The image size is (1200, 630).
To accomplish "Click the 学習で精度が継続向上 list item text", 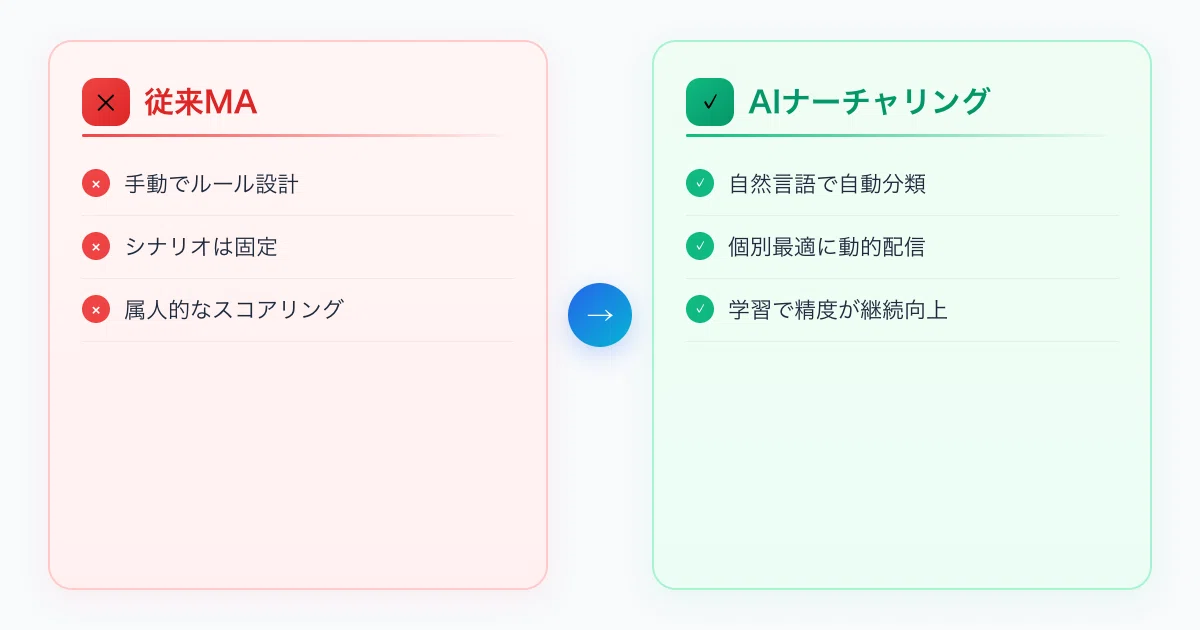I will (x=838, y=309).
